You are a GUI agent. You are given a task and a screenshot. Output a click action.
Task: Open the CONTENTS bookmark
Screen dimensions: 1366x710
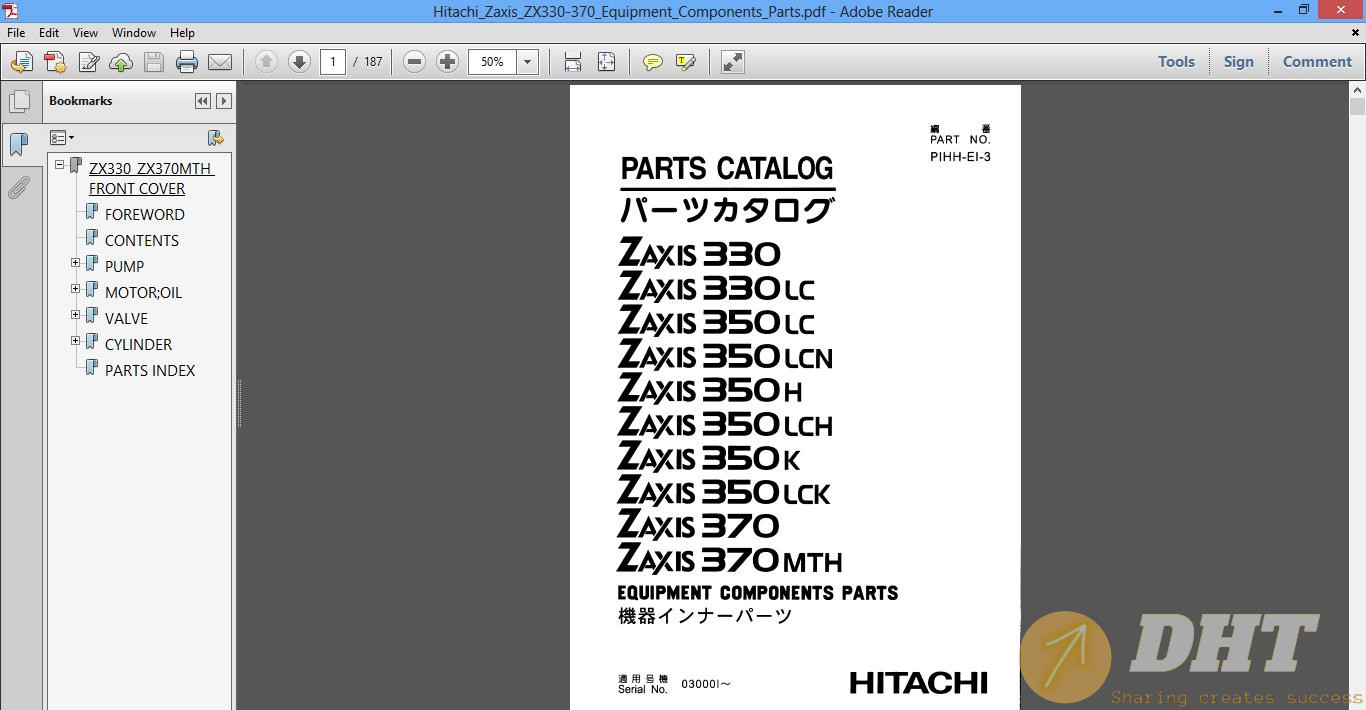tap(141, 240)
